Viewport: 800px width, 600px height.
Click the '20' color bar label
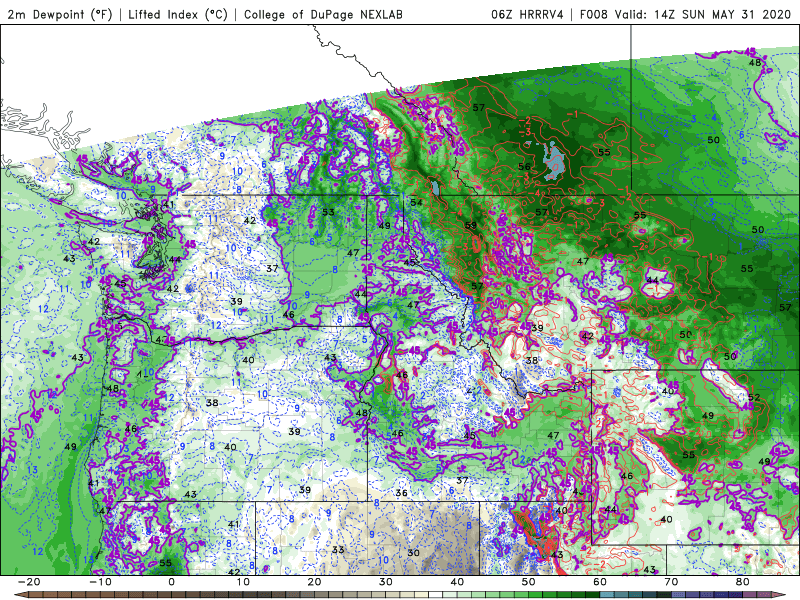[314, 582]
